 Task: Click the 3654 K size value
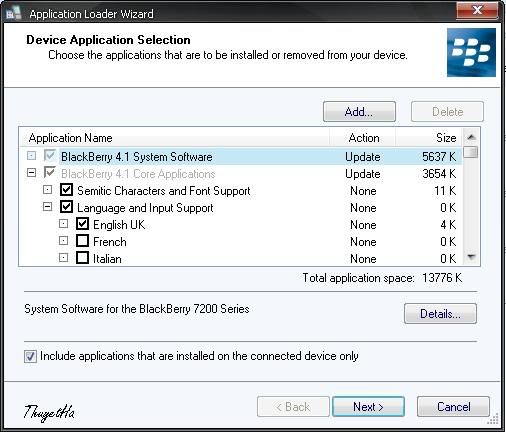pos(439,174)
